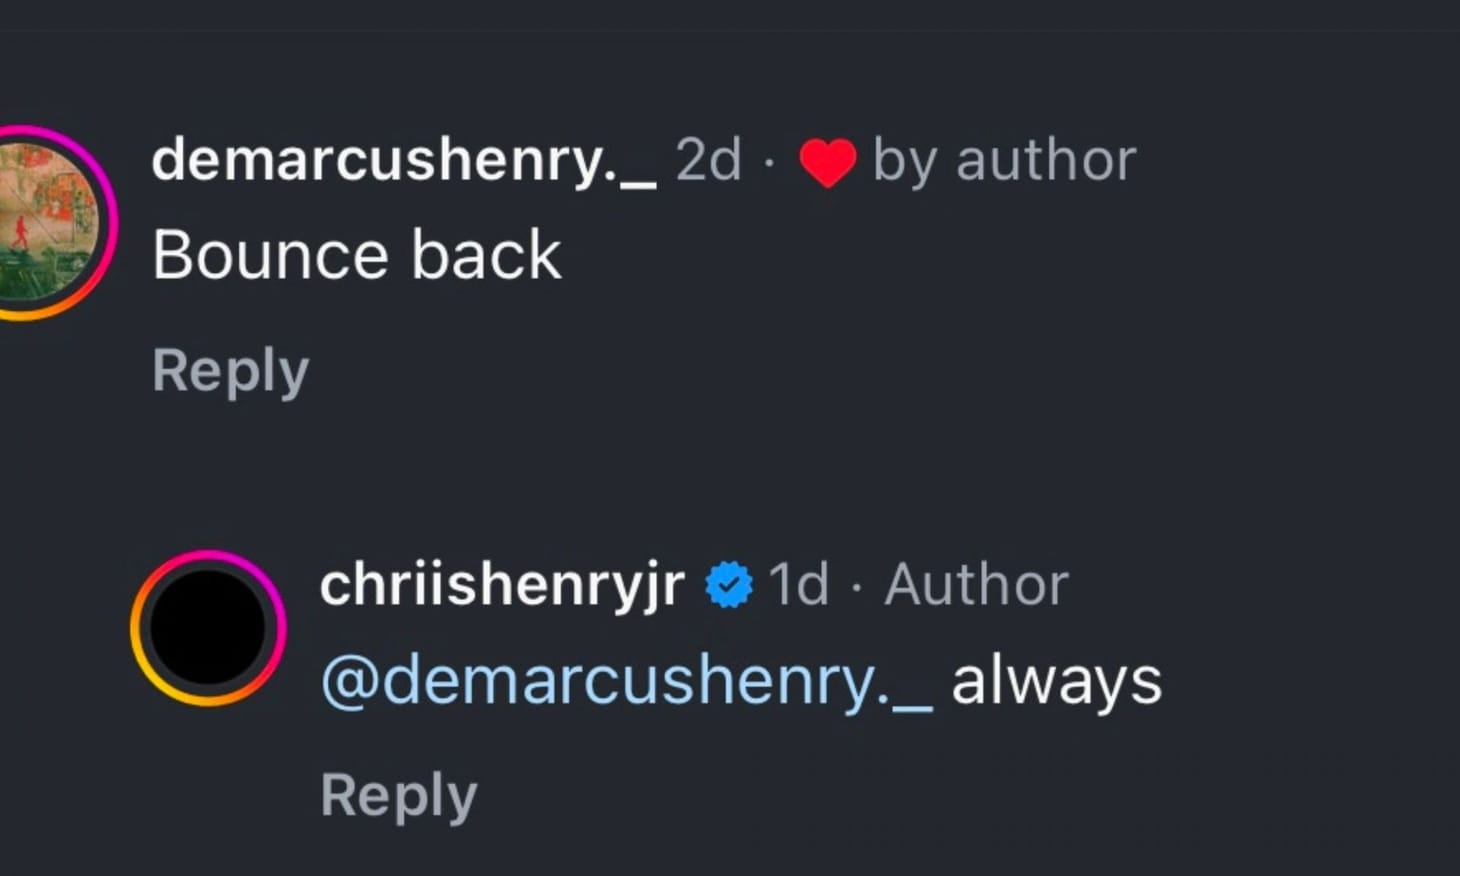Click the "1d" reply timestamp
1460x876 pixels.
click(x=798, y=584)
